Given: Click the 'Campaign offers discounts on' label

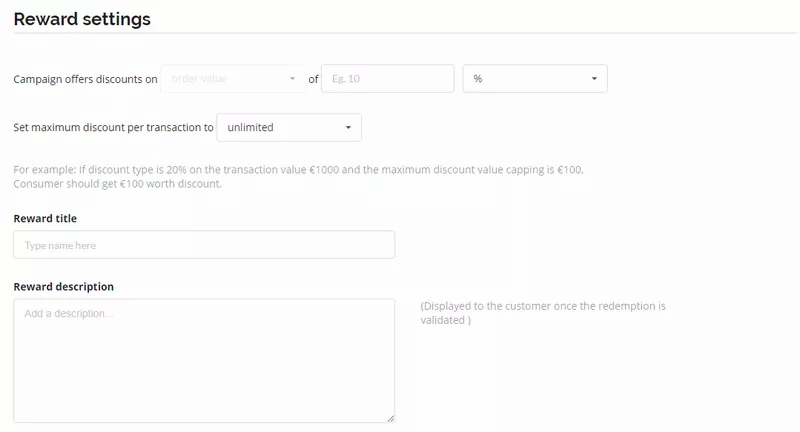Looking at the screenshot, I should 85,79.
